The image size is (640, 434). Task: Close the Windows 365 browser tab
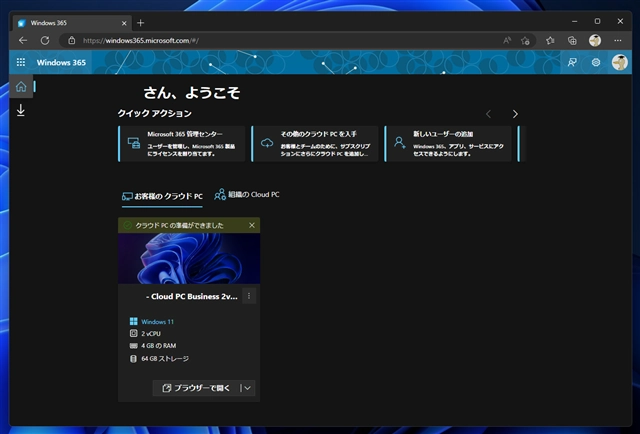point(124,23)
